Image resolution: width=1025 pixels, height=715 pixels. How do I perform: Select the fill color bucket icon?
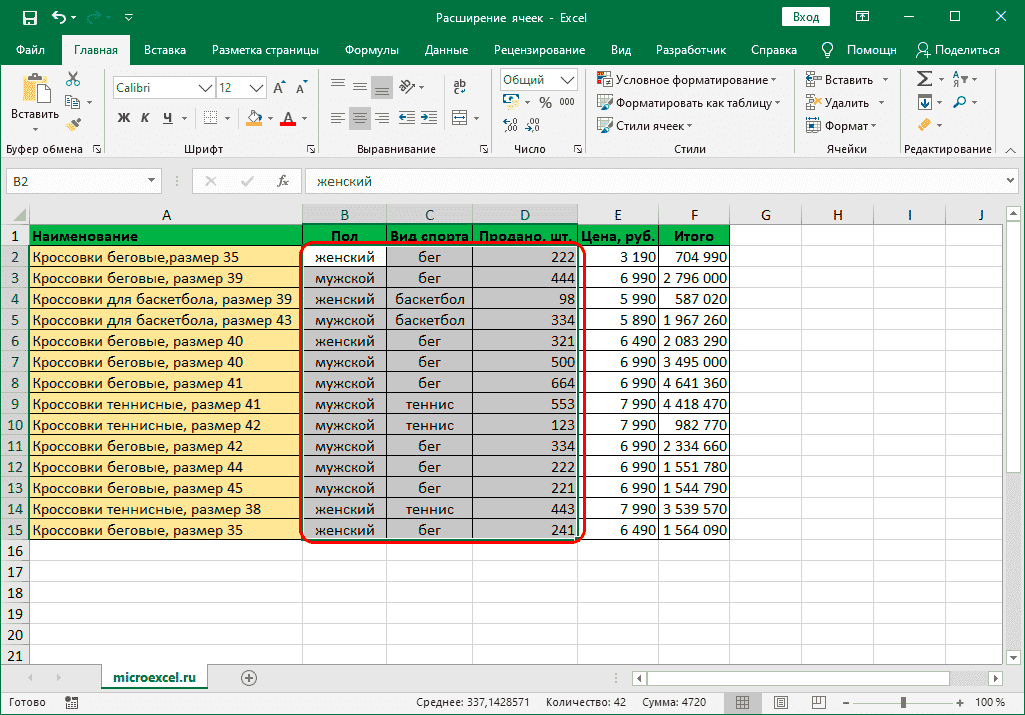coord(254,118)
